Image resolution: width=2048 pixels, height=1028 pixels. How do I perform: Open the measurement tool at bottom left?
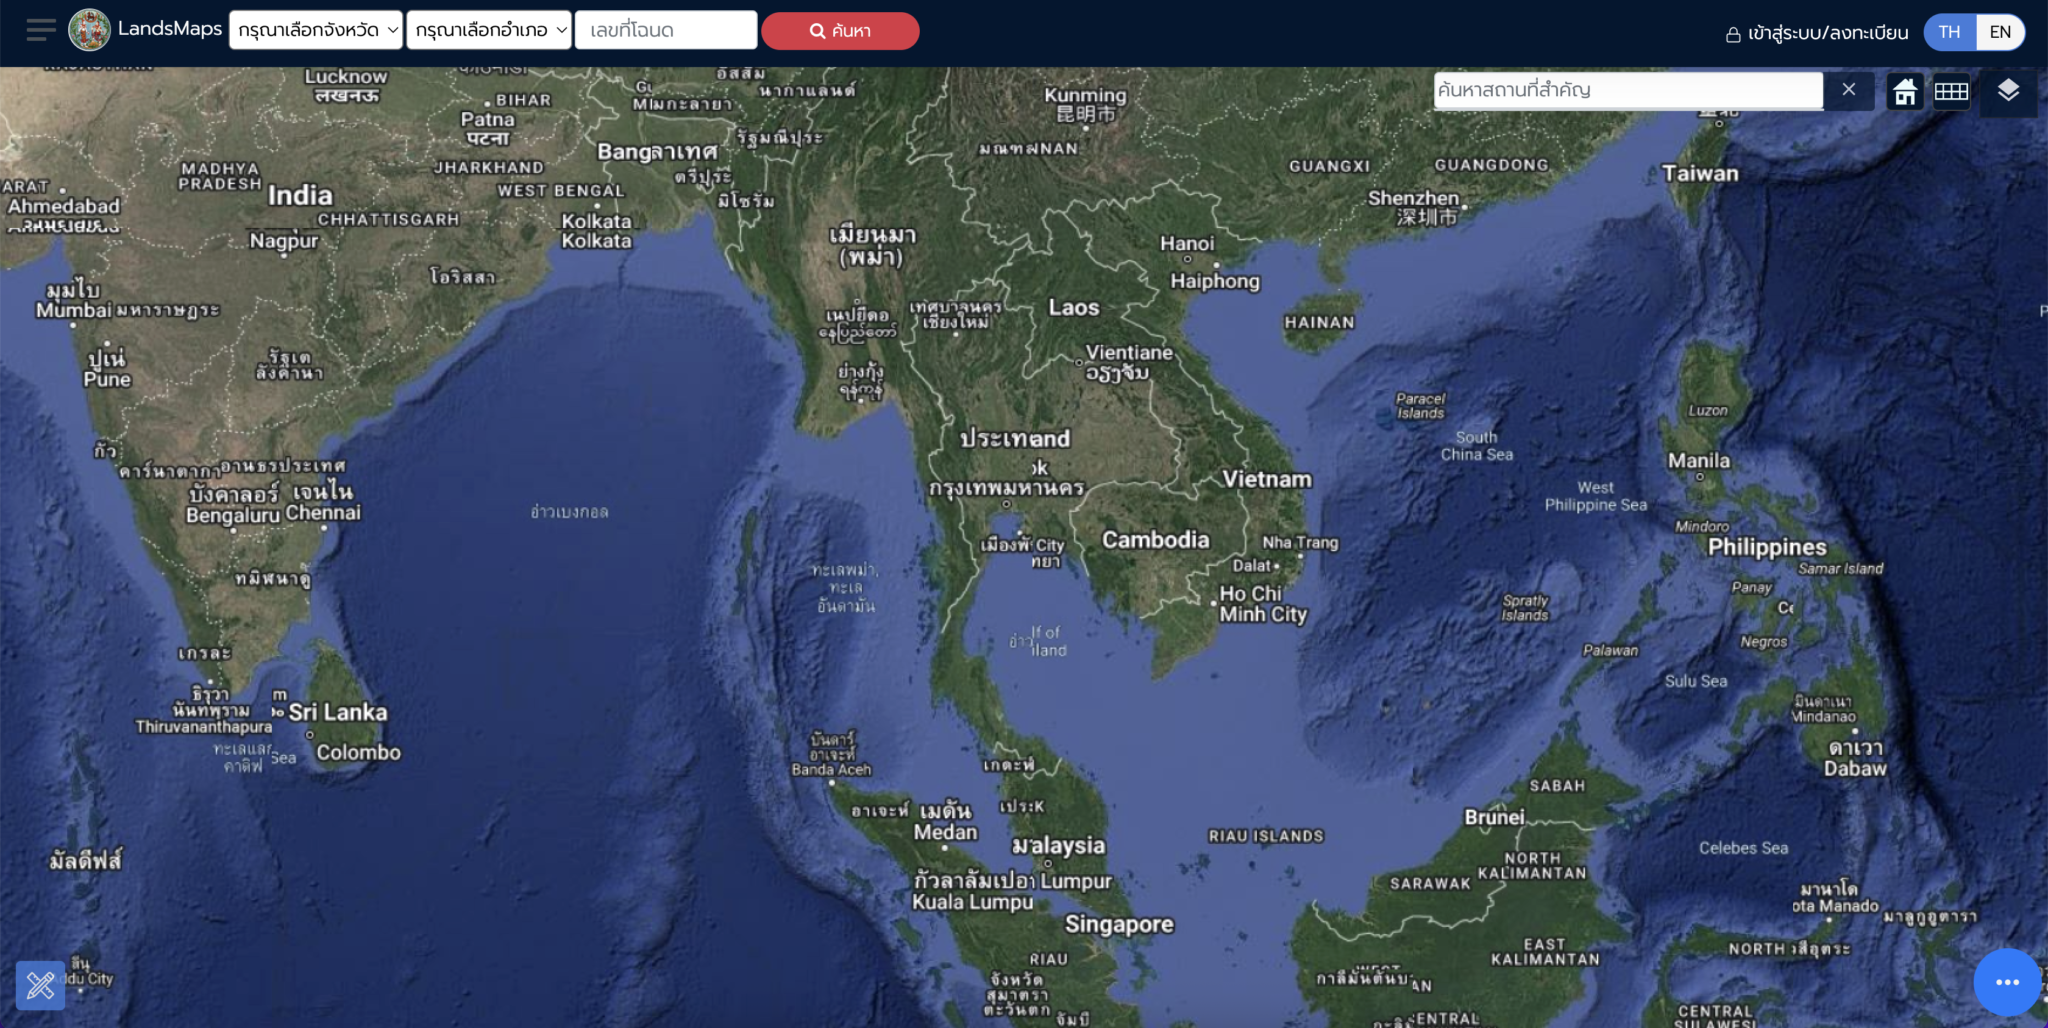click(x=41, y=985)
